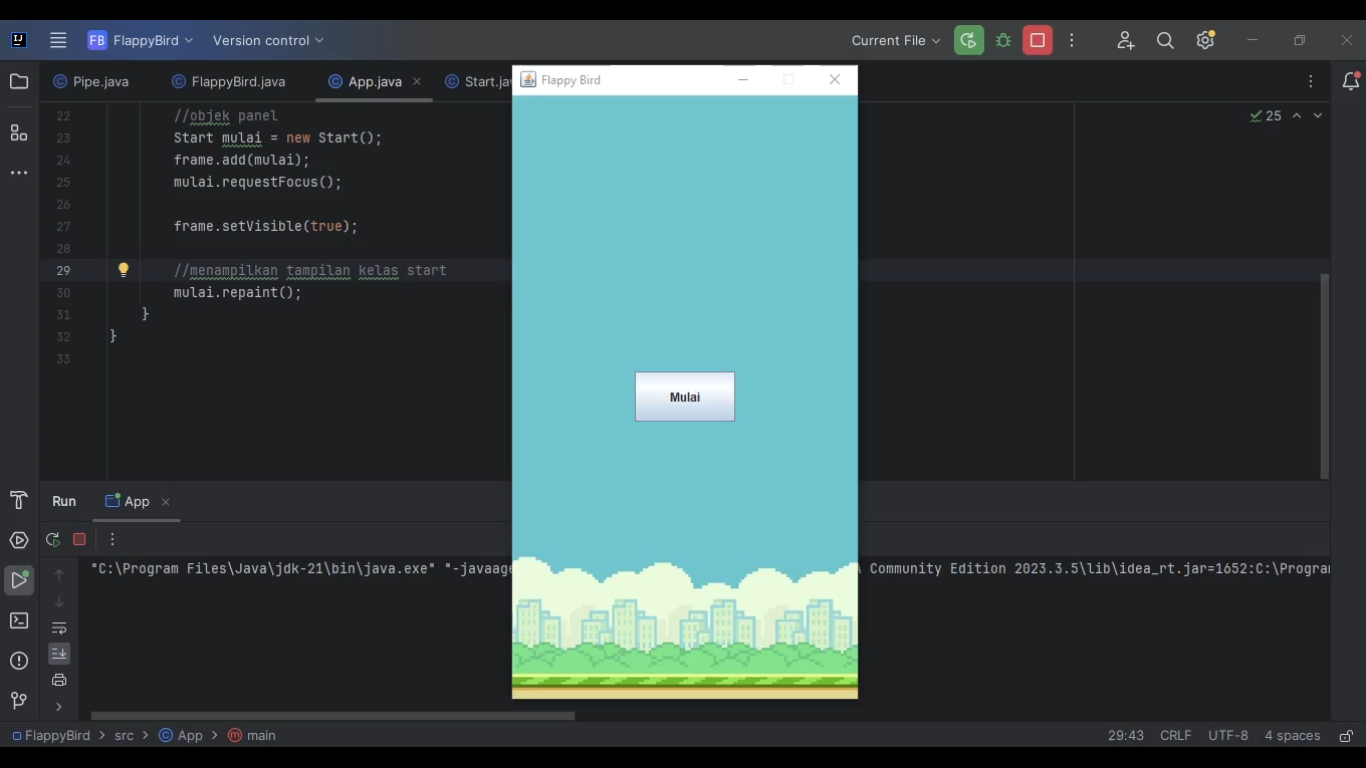Minimize the Flappy Bird game window
This screenshot has width=1366, height=768.
point(743,80)
